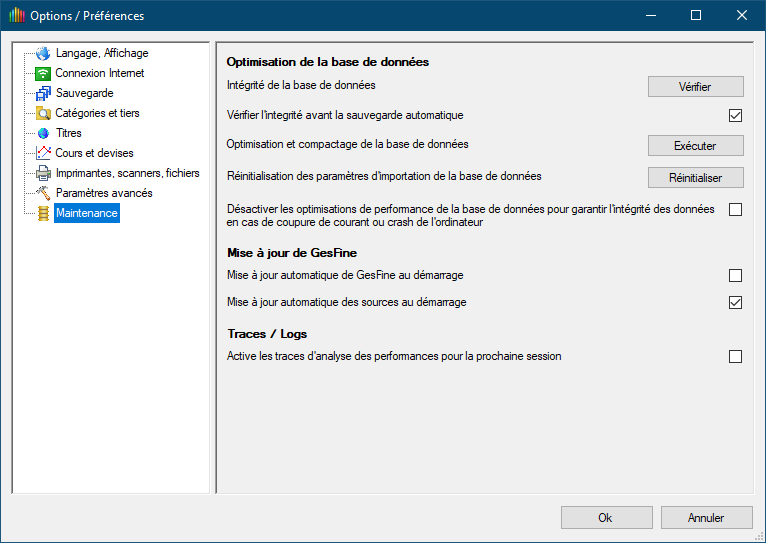766x543 pixels.
Task: Click the Réinitialiser button
Action: 695,178
